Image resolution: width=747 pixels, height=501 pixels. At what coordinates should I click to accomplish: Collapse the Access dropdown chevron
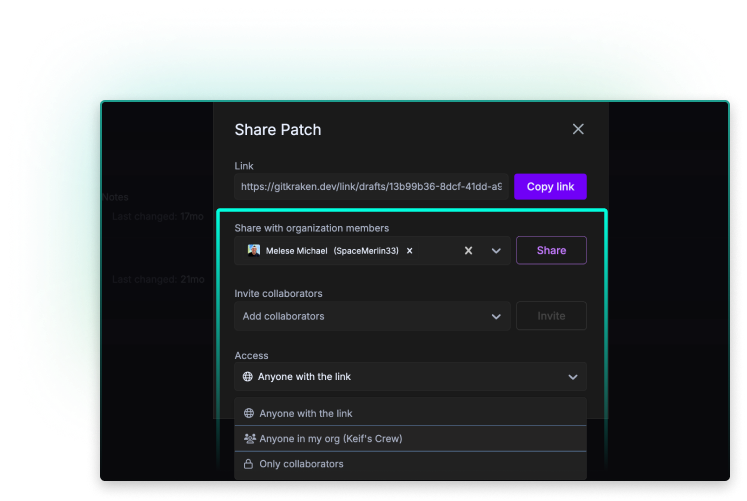pyautogui.click(x=573, y=377)
